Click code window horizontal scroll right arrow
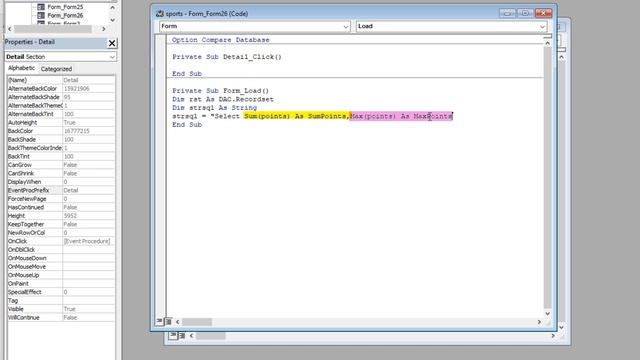Screen dimensions: 640x360 click(x=539, y=322)
